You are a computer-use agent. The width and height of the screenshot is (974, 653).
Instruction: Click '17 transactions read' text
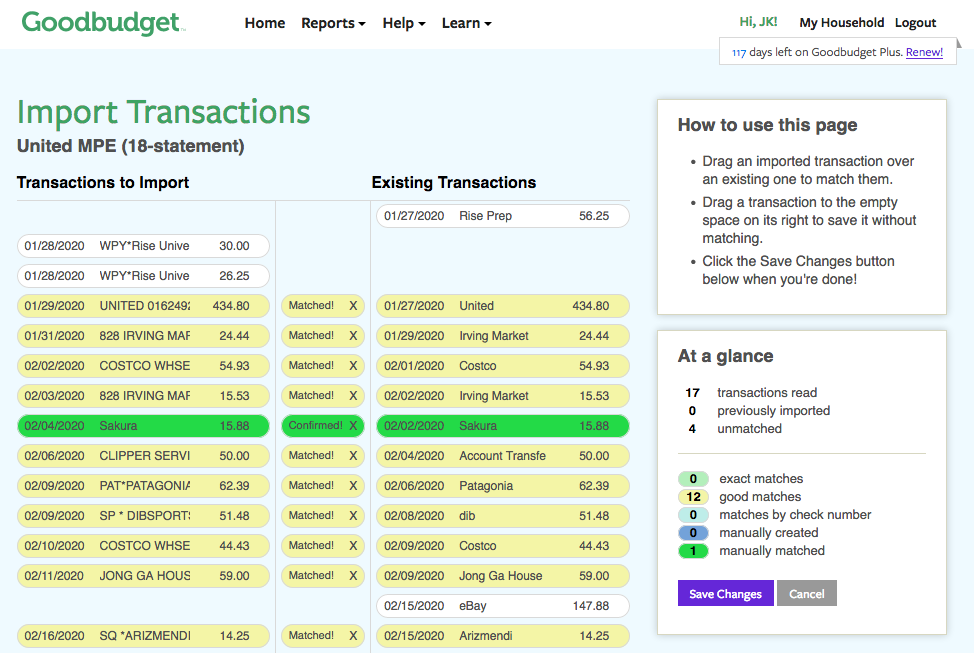[x=751, y=393]
